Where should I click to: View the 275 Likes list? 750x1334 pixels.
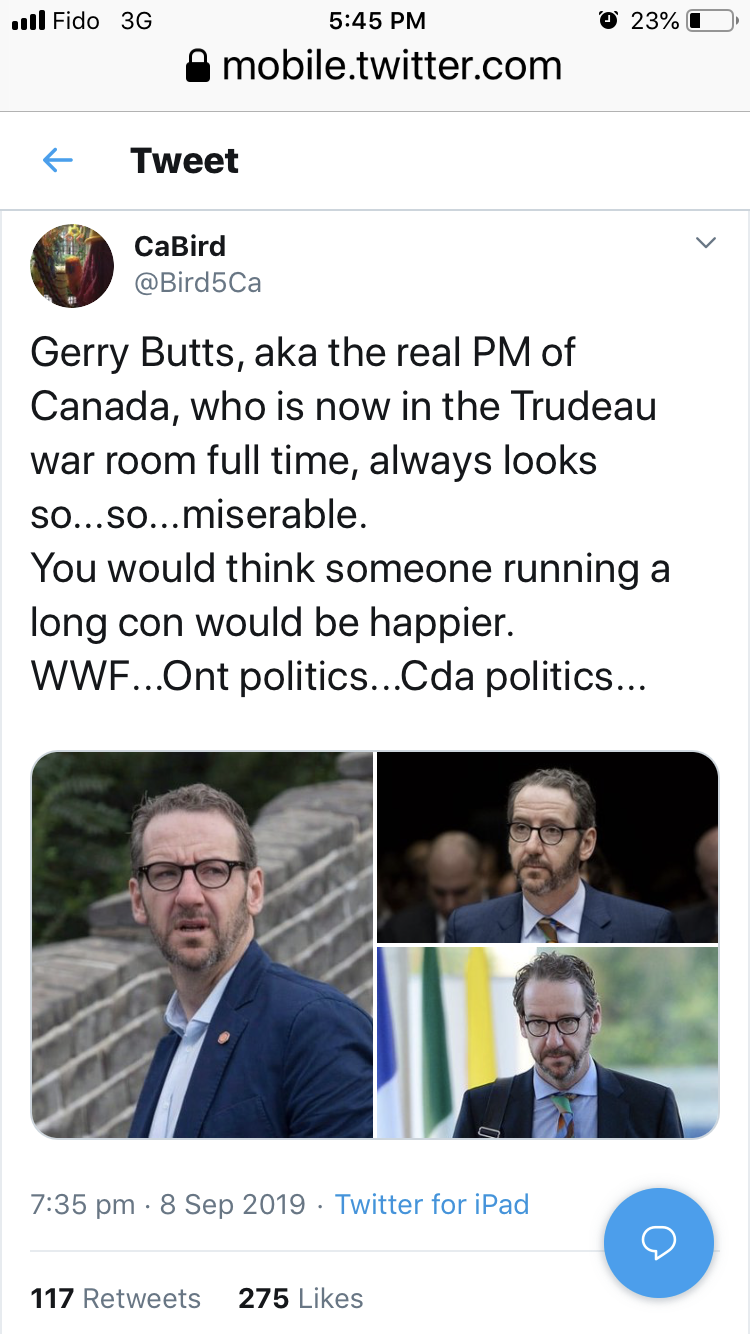pos(300,1298)
